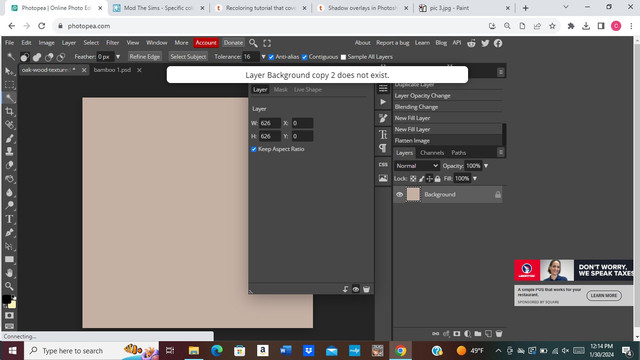The image size is (640, 360).
Task: Open the Actions panel play icon
Action: [383, 102]
